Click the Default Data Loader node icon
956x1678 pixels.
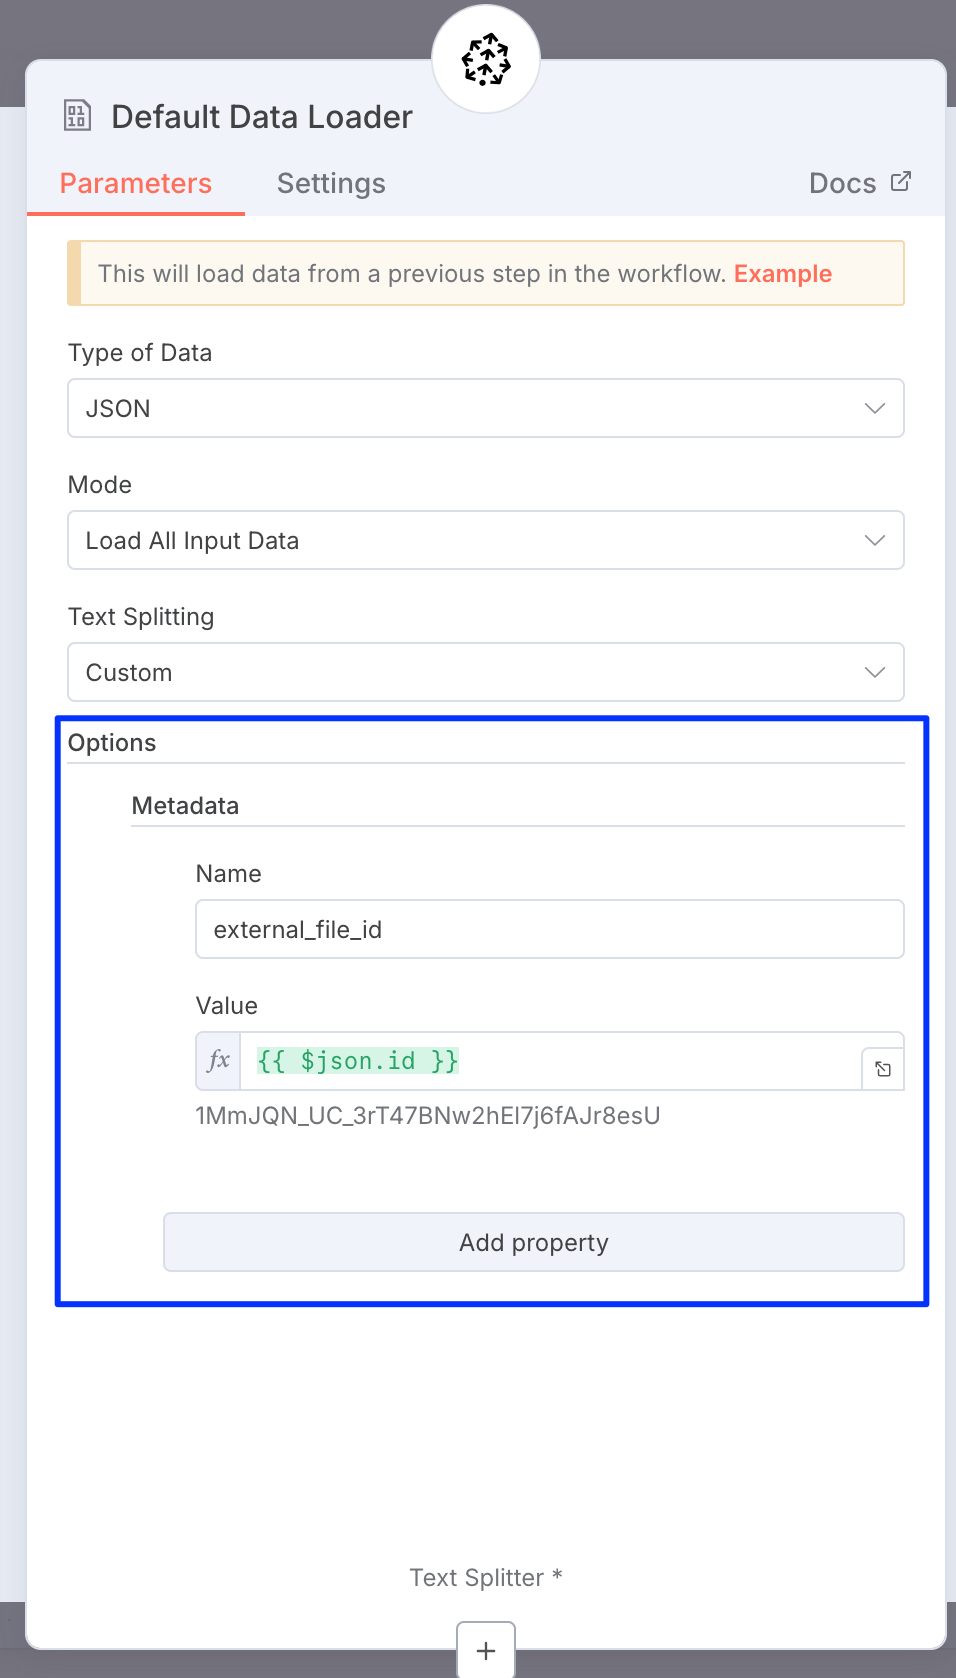(77, 116)
